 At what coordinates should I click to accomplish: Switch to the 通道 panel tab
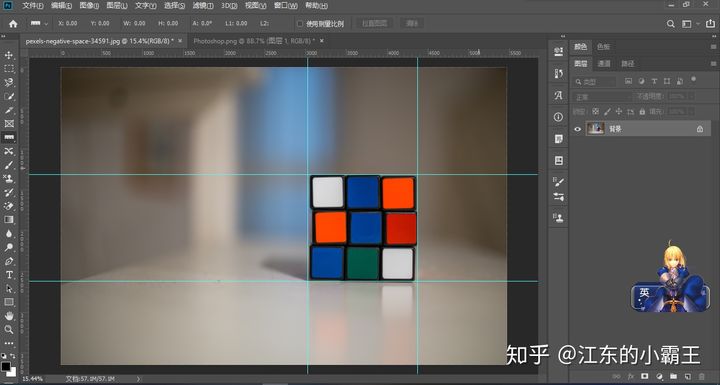pyautogui.click(x=604, y=63)
